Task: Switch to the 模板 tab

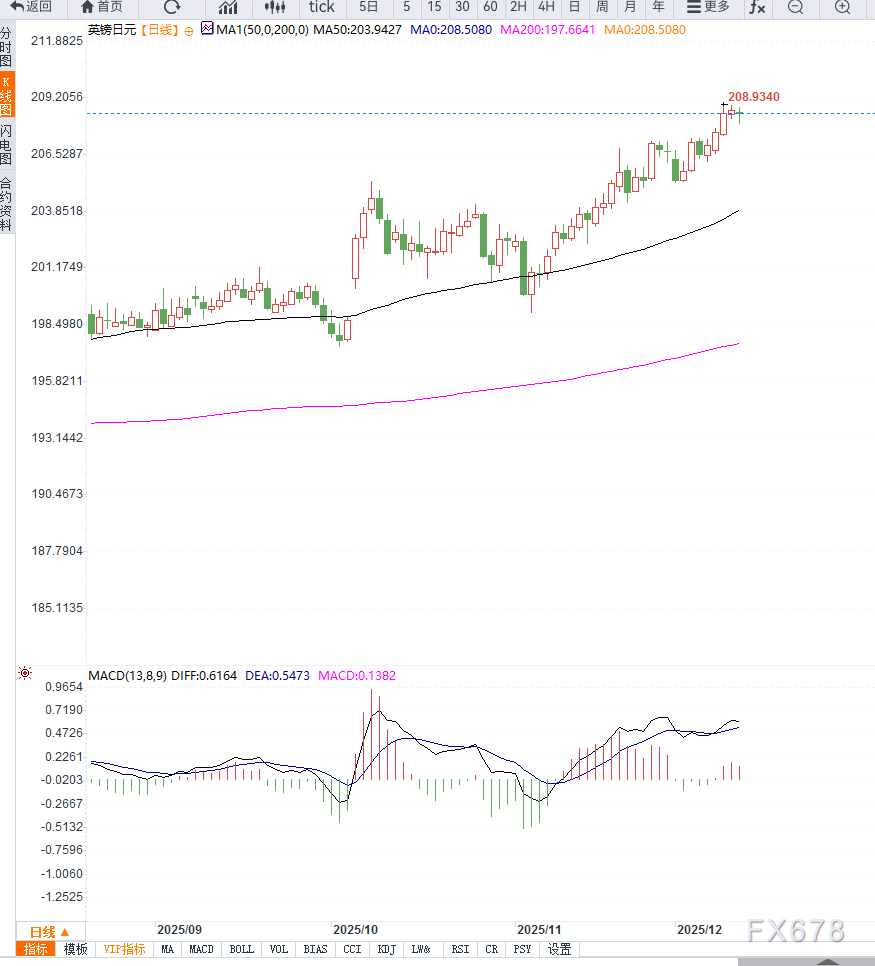Action: (76, 949)
